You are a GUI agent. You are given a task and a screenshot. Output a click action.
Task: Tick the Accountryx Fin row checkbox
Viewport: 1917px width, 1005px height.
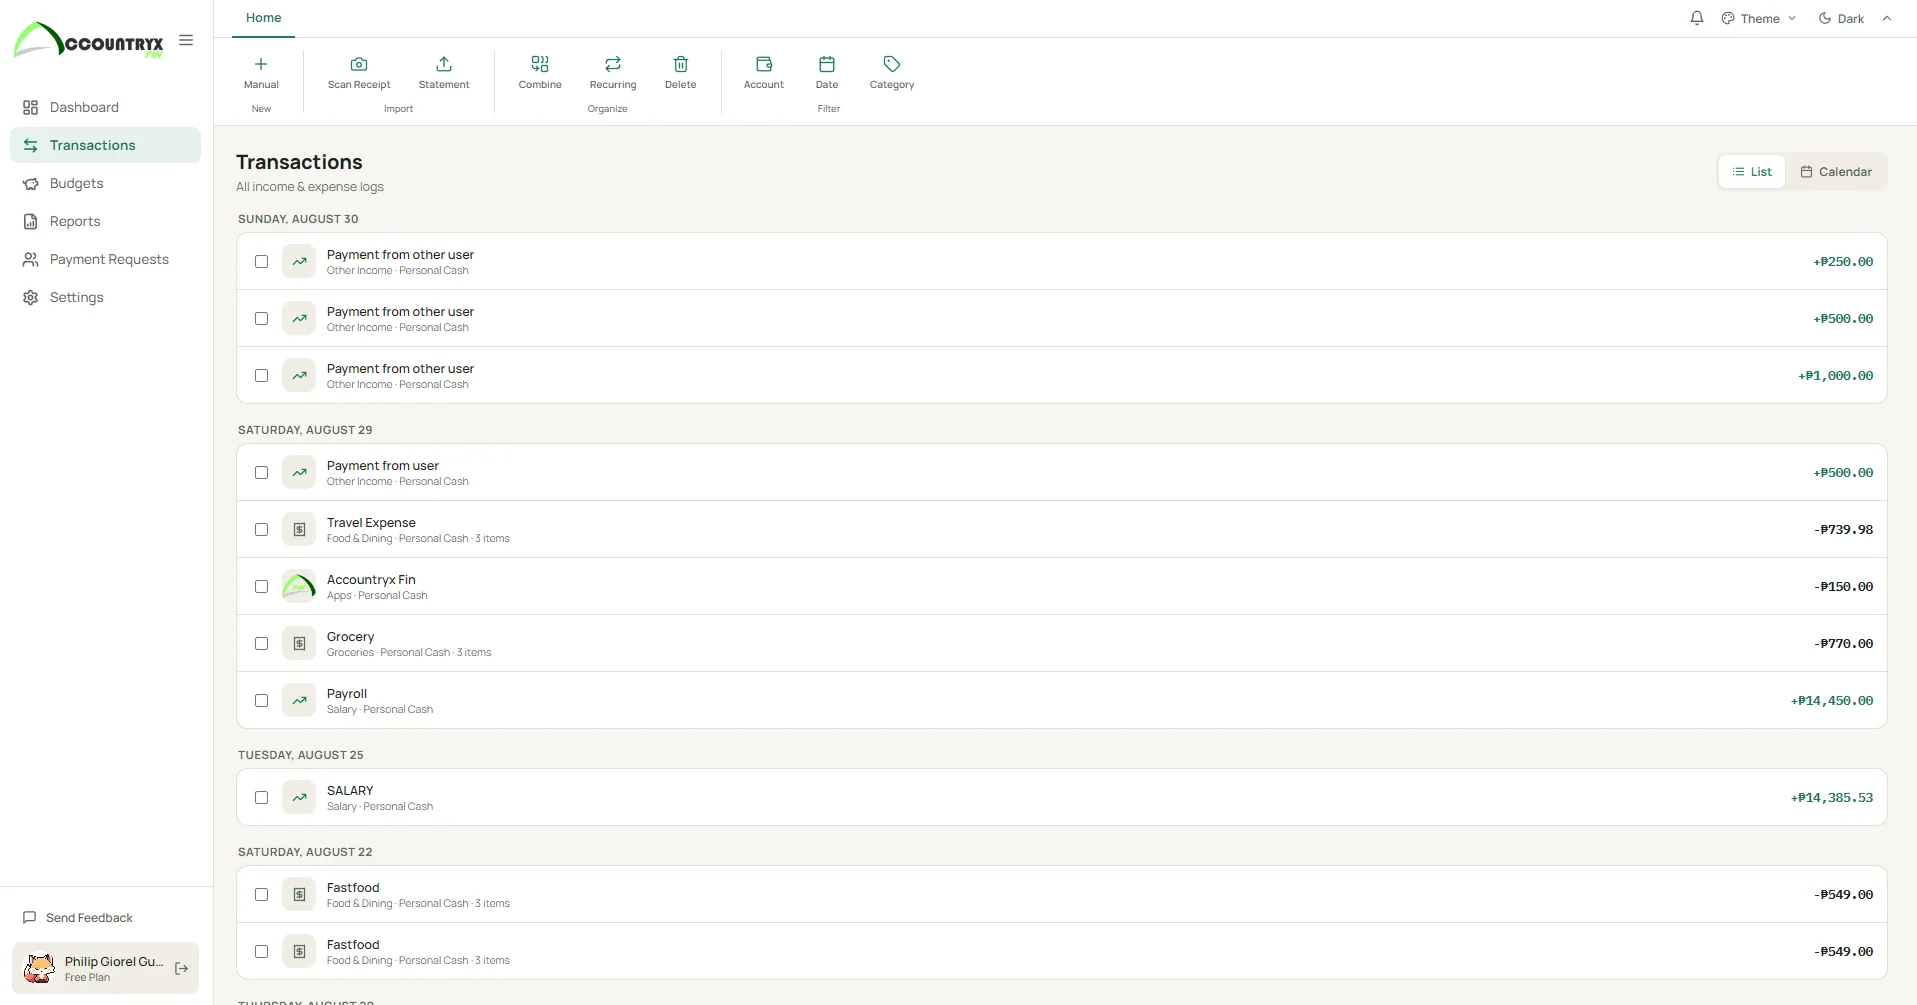pyautogui.click(x=261, y=586)
